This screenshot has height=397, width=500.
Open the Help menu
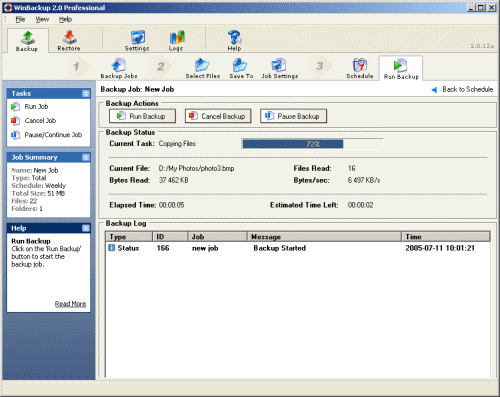coord(65,19)
